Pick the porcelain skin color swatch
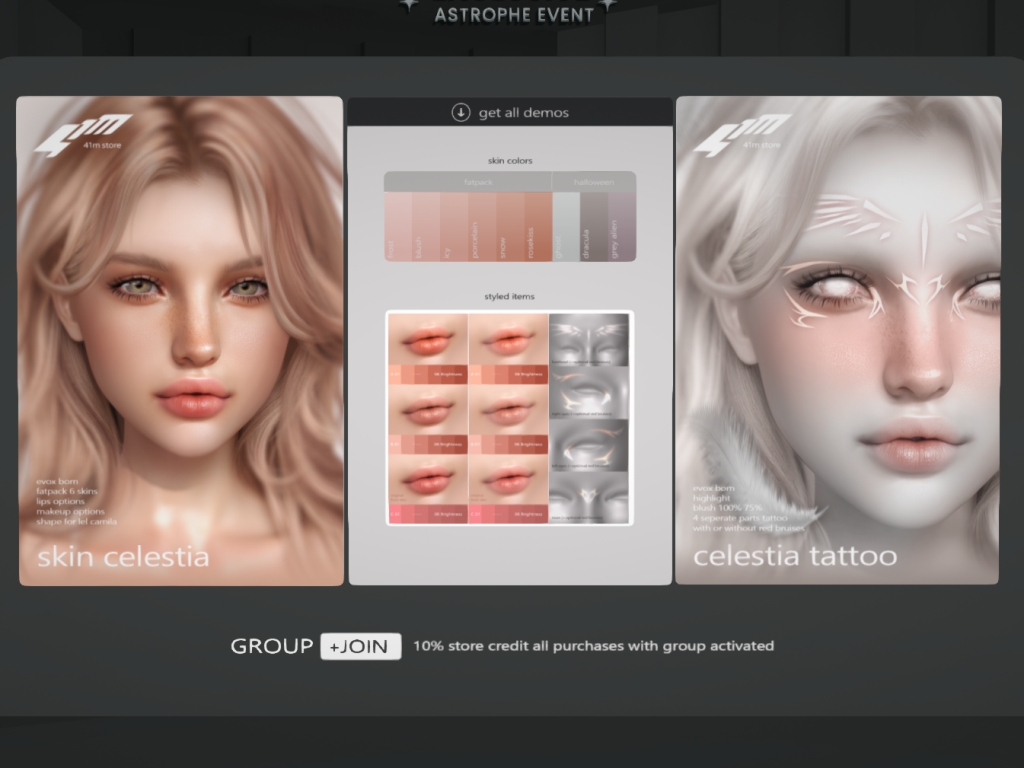1024x768 pixels. click(482, 227)
